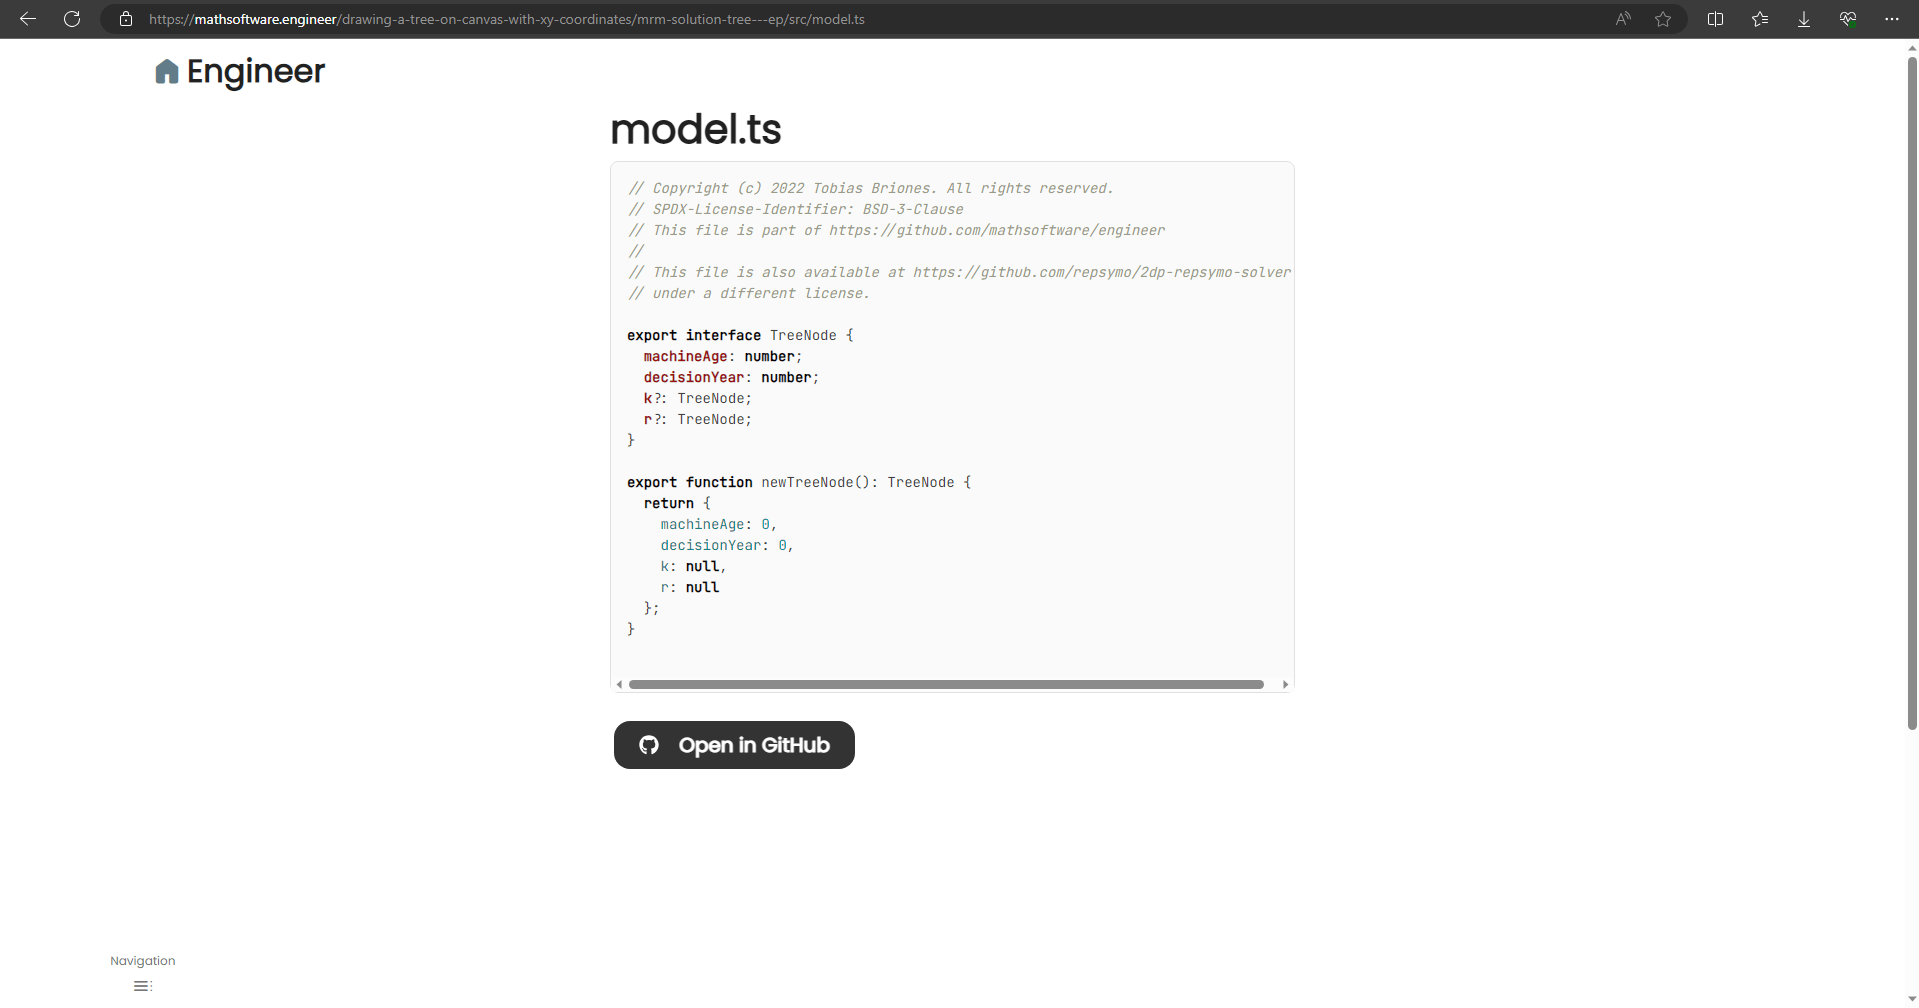Click left arrow of code scrollbar
Image resolution: width=1919 pixels, height=1008 pixels.
619,685
